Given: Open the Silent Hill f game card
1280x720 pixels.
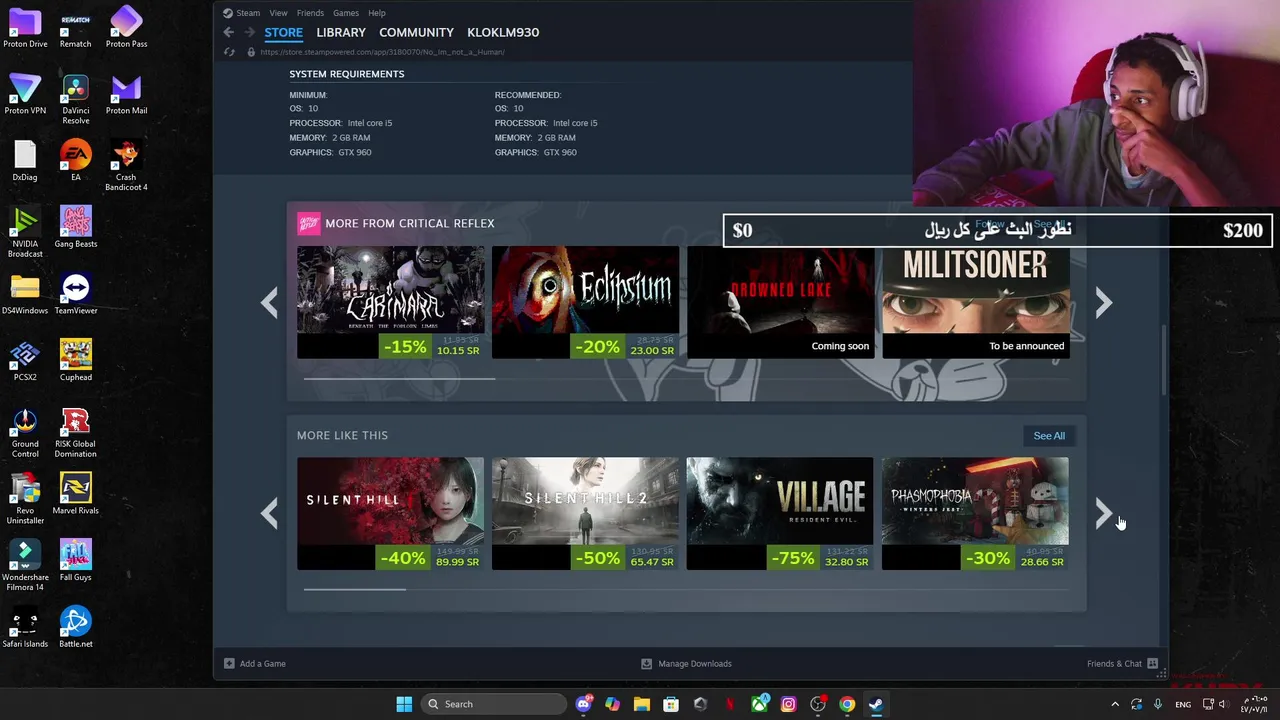Looking at the screenshot, I should pyautogui.click(x=390, y=514).
